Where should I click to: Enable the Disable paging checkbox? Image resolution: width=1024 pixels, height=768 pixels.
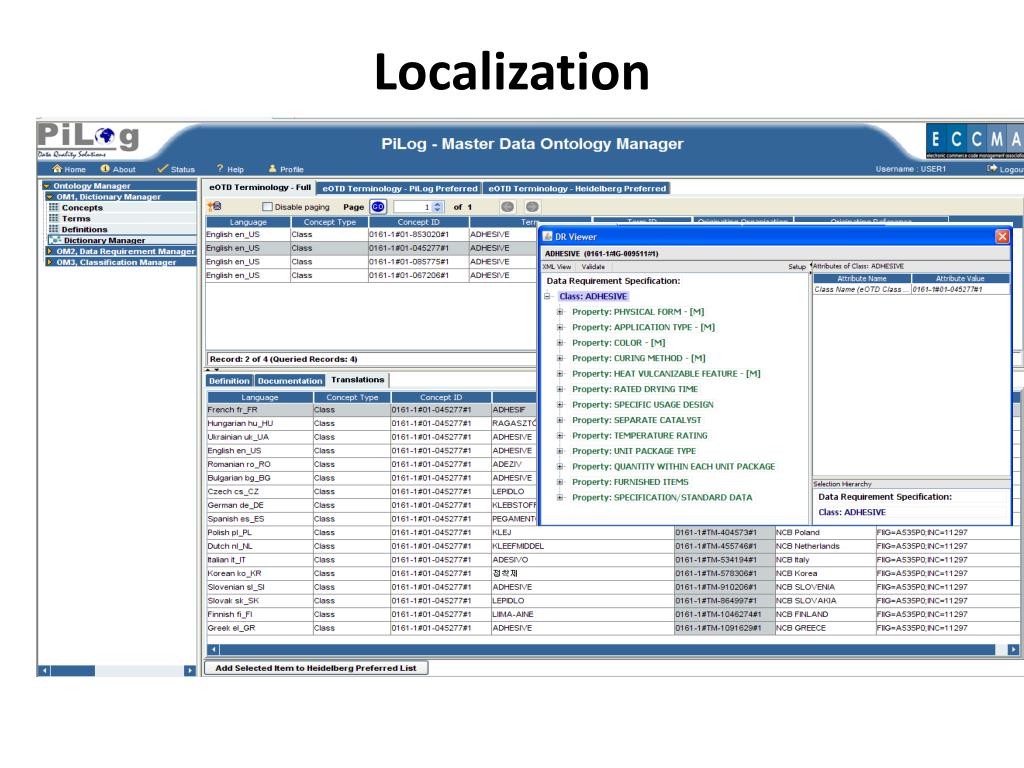[x=266, y=207]
